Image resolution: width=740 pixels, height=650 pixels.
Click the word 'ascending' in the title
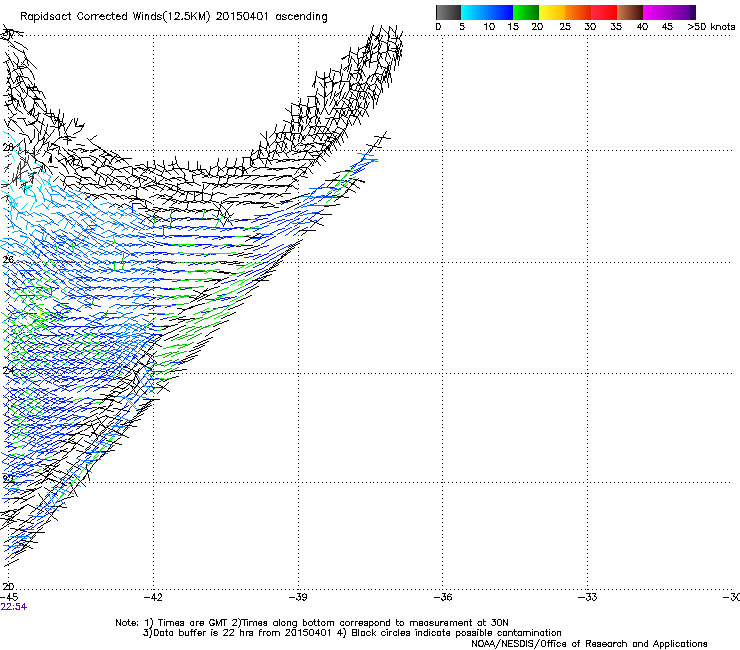click(x=301, y=17)
